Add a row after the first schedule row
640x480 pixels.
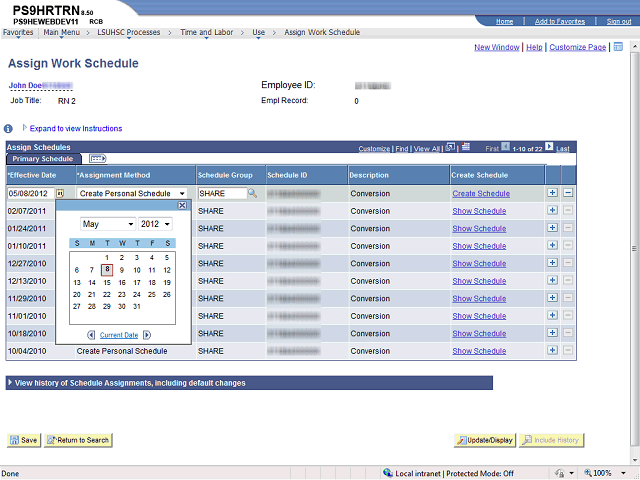click(x=552, y=193)
